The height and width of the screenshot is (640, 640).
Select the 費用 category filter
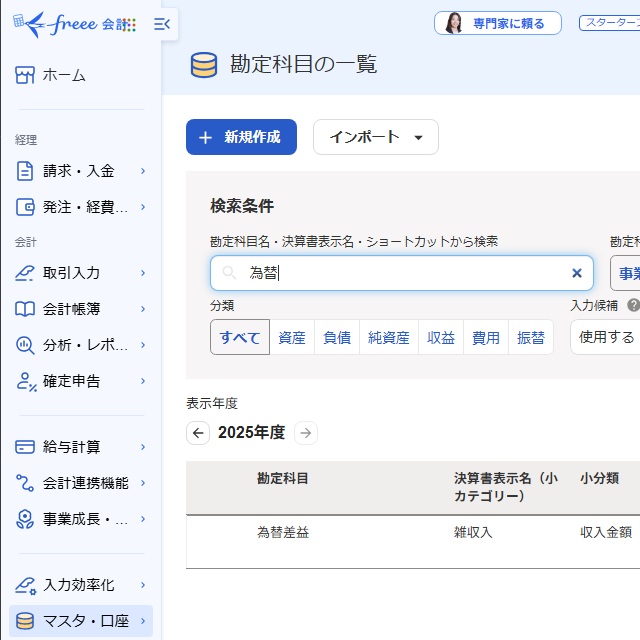coord(486,338)
